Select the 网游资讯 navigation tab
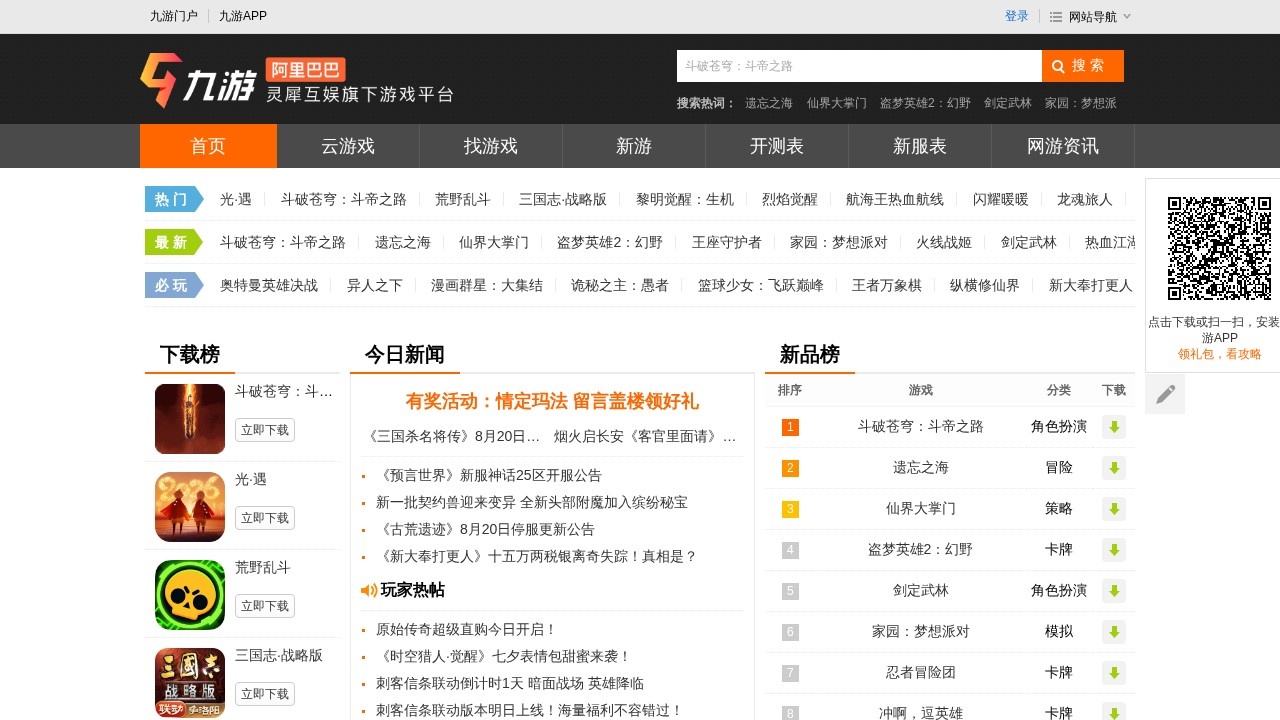Viewport: 1280px width, 720px height. point(1063,146)
